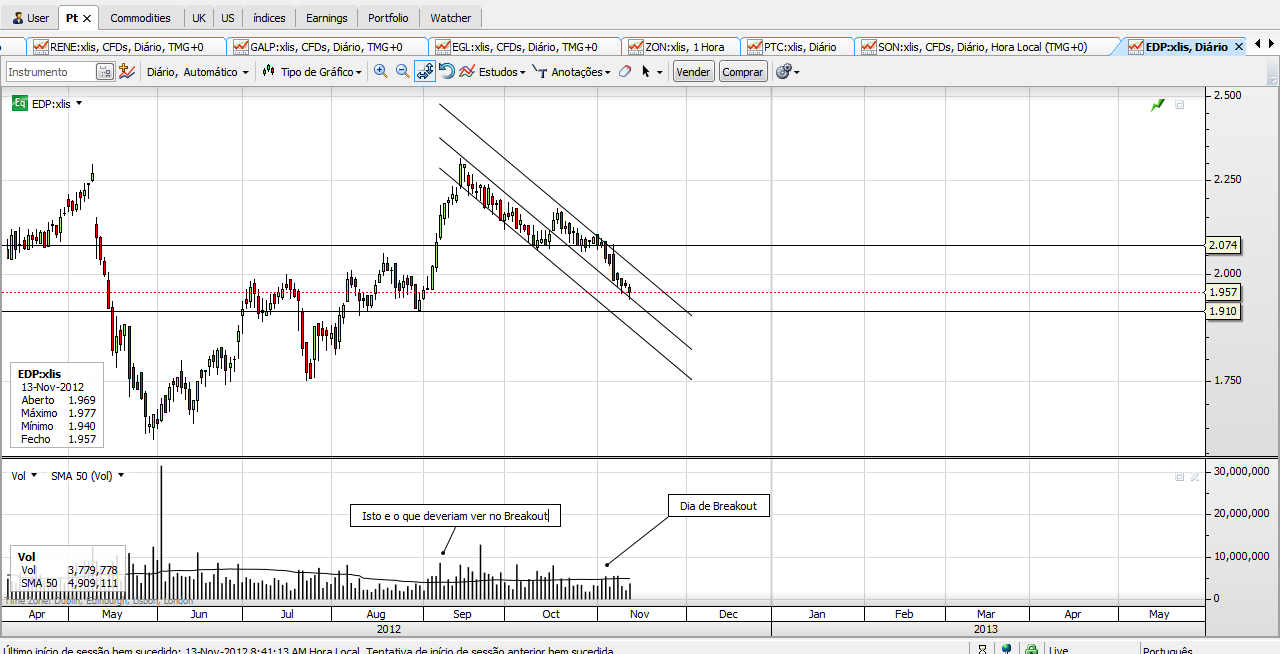
Task: Click the Comprar button
Action: pos(743,72)
